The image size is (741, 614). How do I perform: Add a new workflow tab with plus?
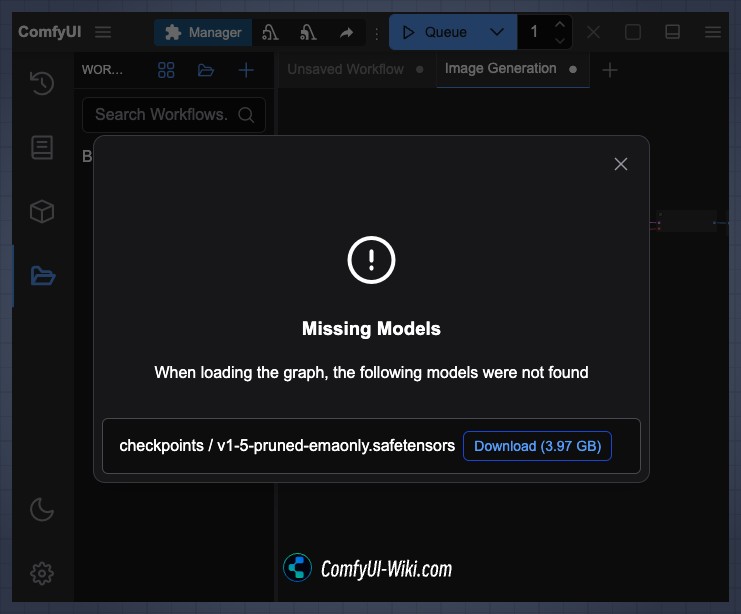click(x=610, y=70)
